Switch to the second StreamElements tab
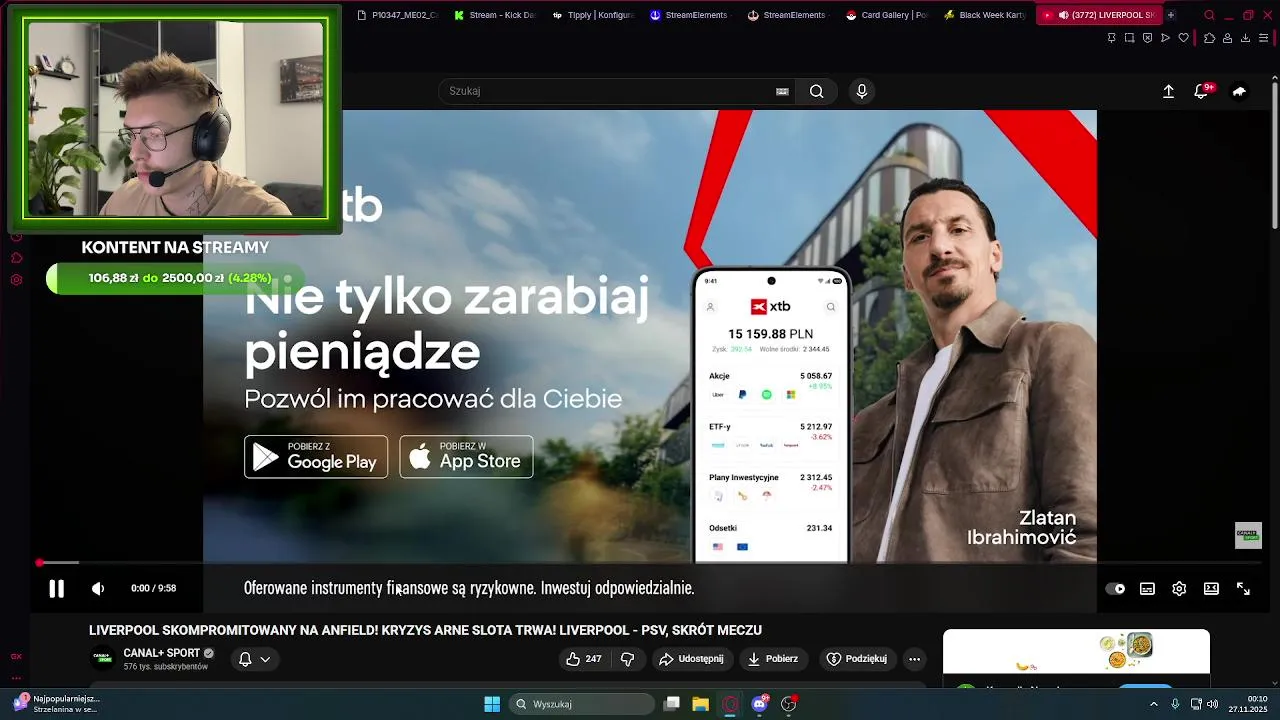 coord(788,15)
